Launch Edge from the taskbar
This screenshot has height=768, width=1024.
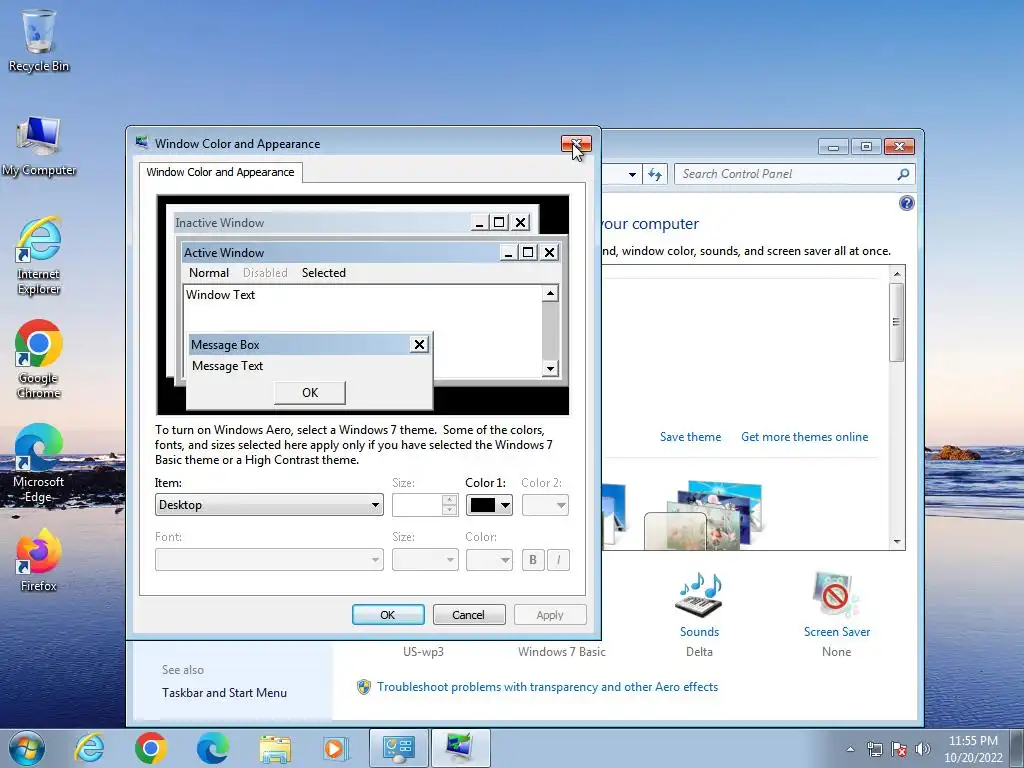213,748
